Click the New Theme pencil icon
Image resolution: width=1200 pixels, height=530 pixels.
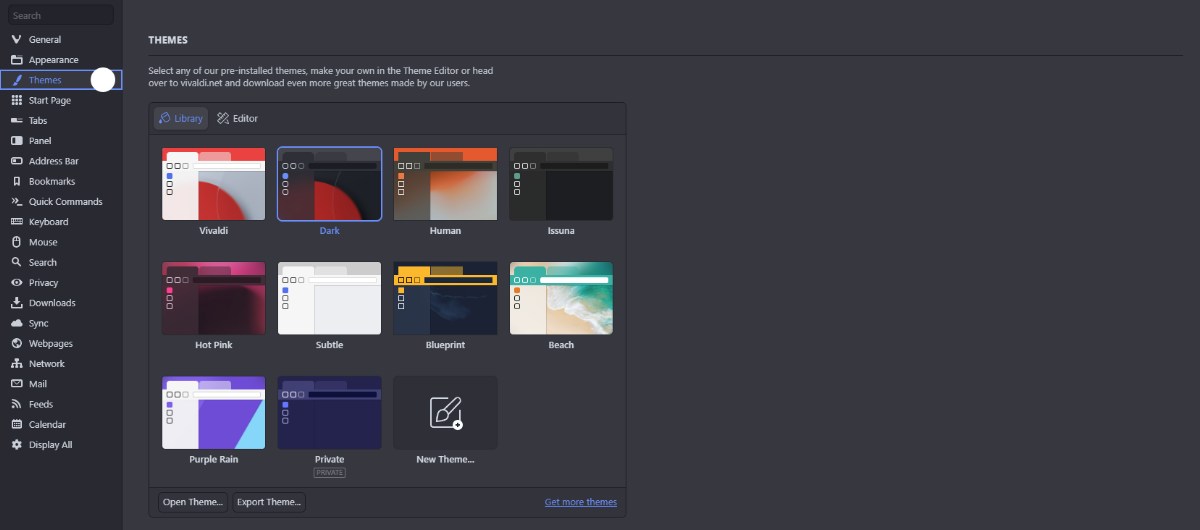(x=445, y=412)
